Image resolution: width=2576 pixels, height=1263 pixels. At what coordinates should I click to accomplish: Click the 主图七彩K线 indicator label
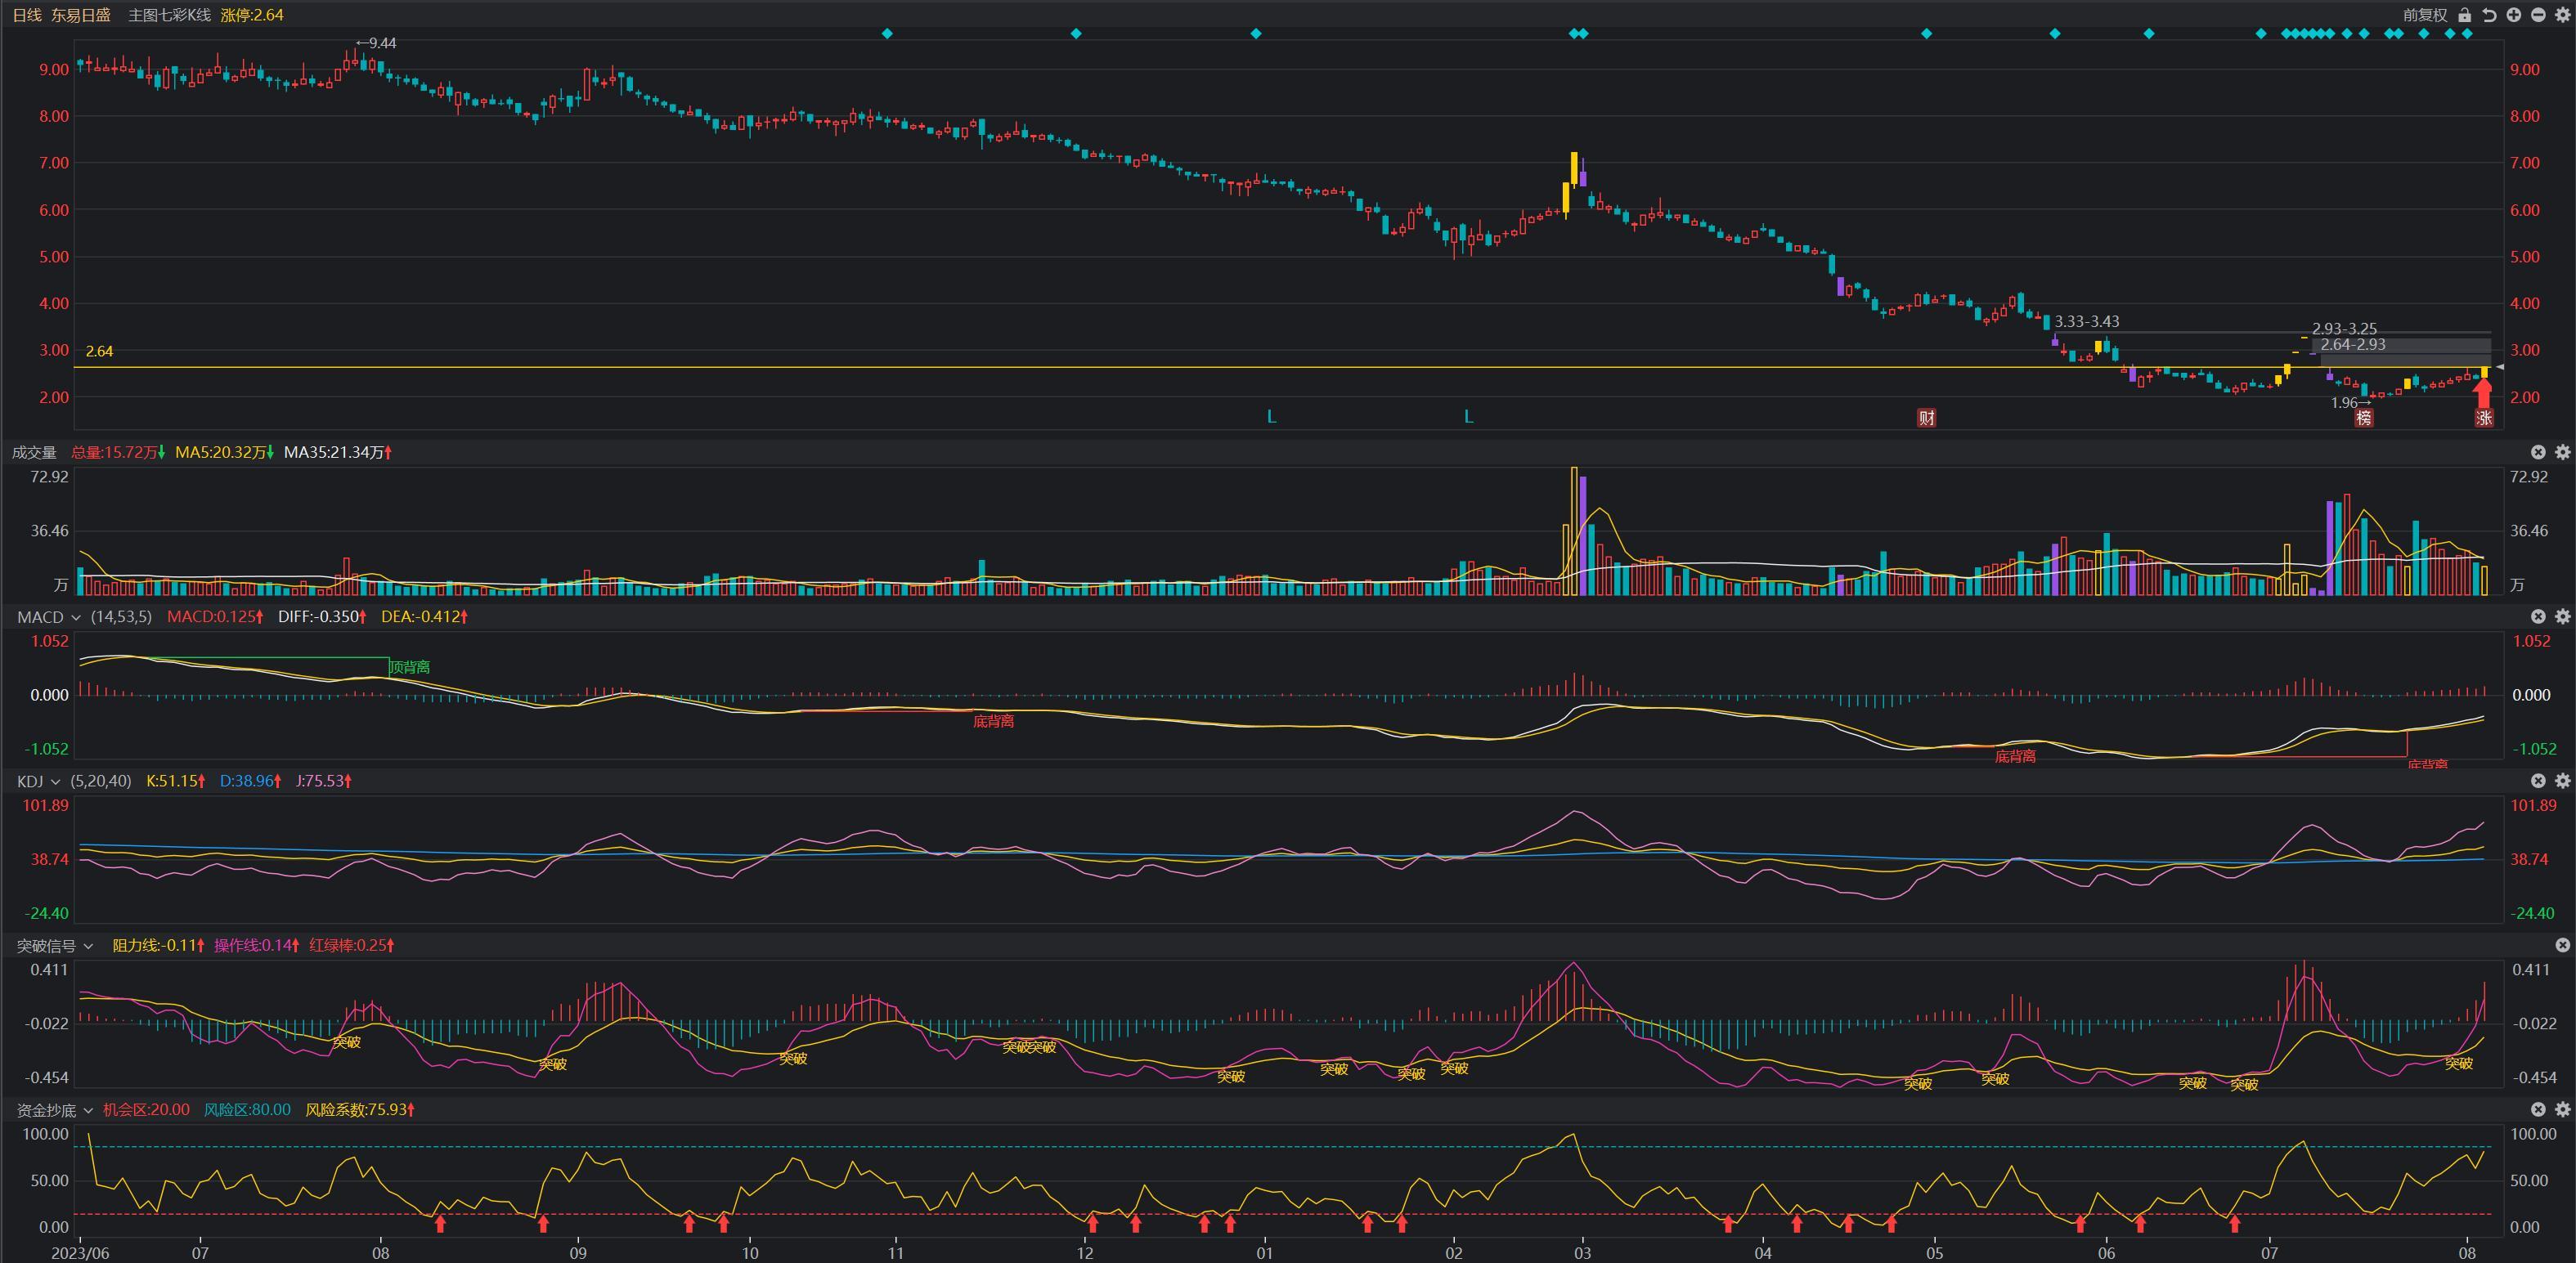tap(169, 15)
